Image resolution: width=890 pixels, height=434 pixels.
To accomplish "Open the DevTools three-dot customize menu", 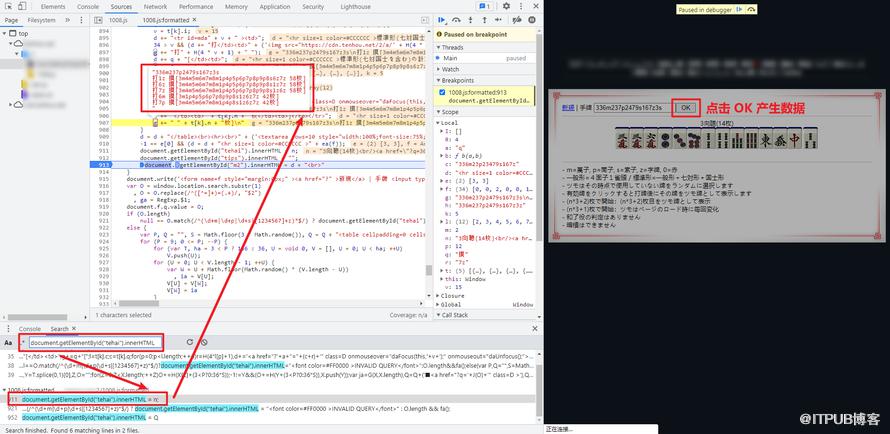I will 519,6.
